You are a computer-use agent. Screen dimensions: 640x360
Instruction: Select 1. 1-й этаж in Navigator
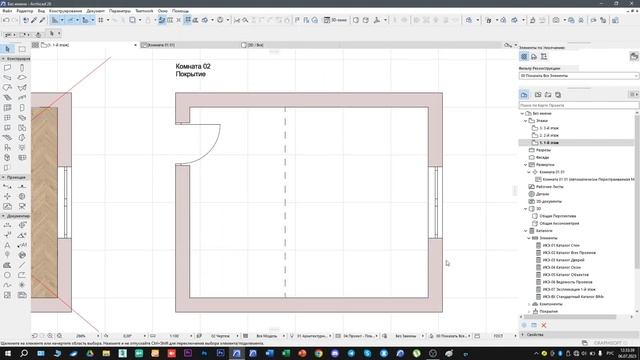tap(549, 143)
